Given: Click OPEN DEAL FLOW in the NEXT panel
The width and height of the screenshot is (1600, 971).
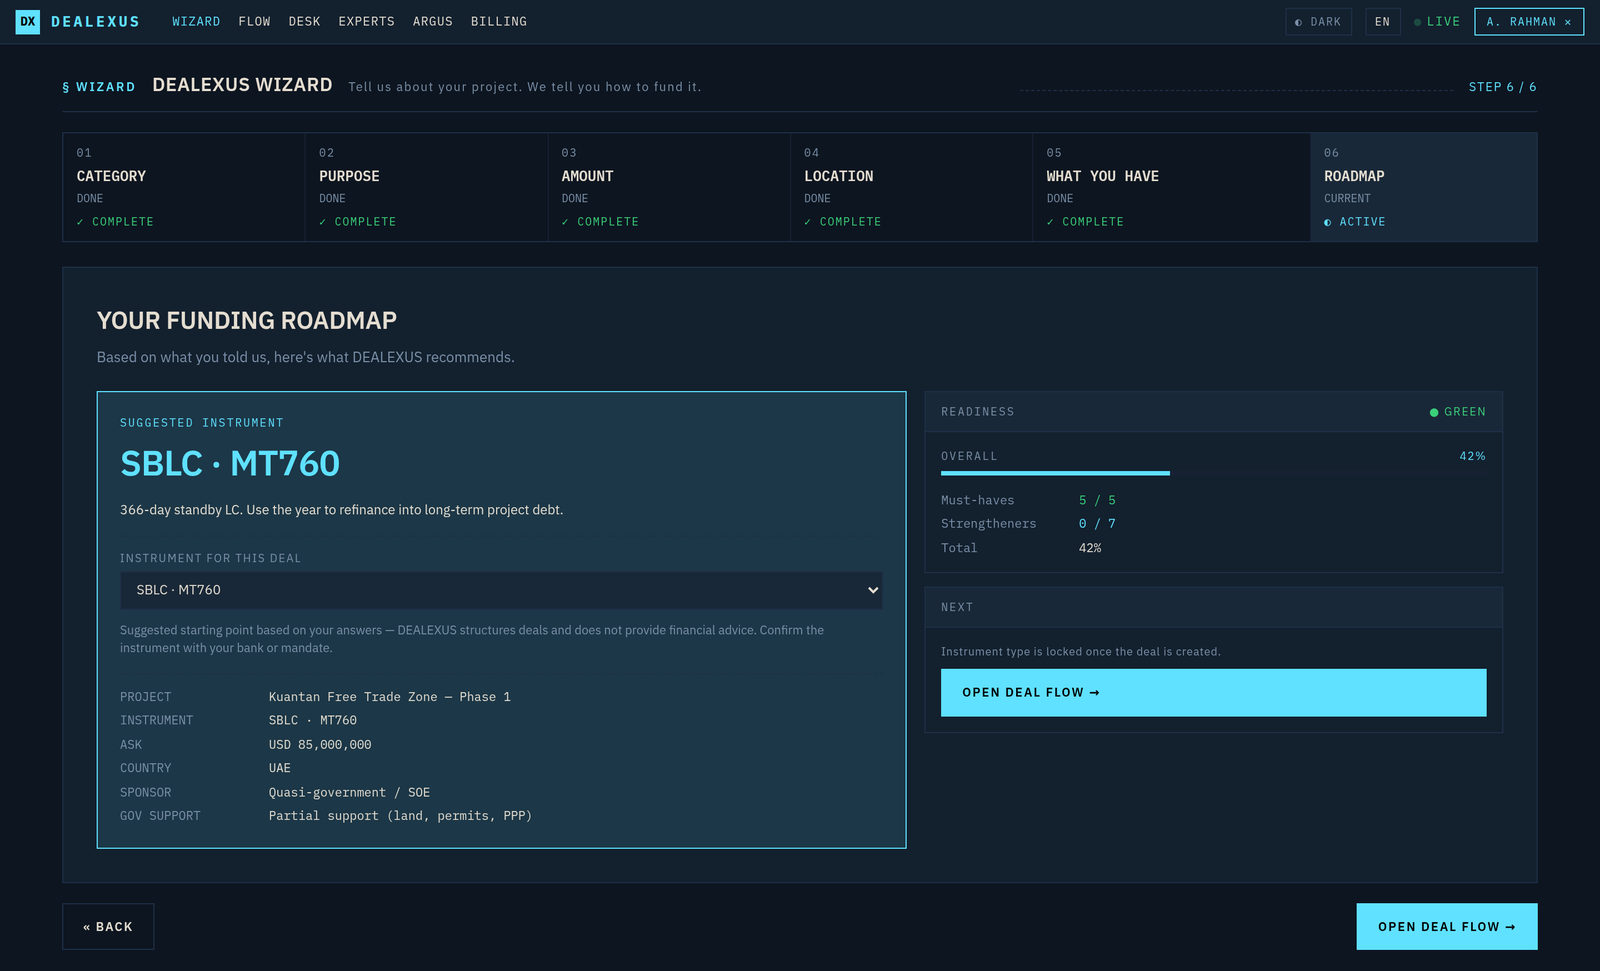Looking at the screenshot, I should click(1213, 692).
